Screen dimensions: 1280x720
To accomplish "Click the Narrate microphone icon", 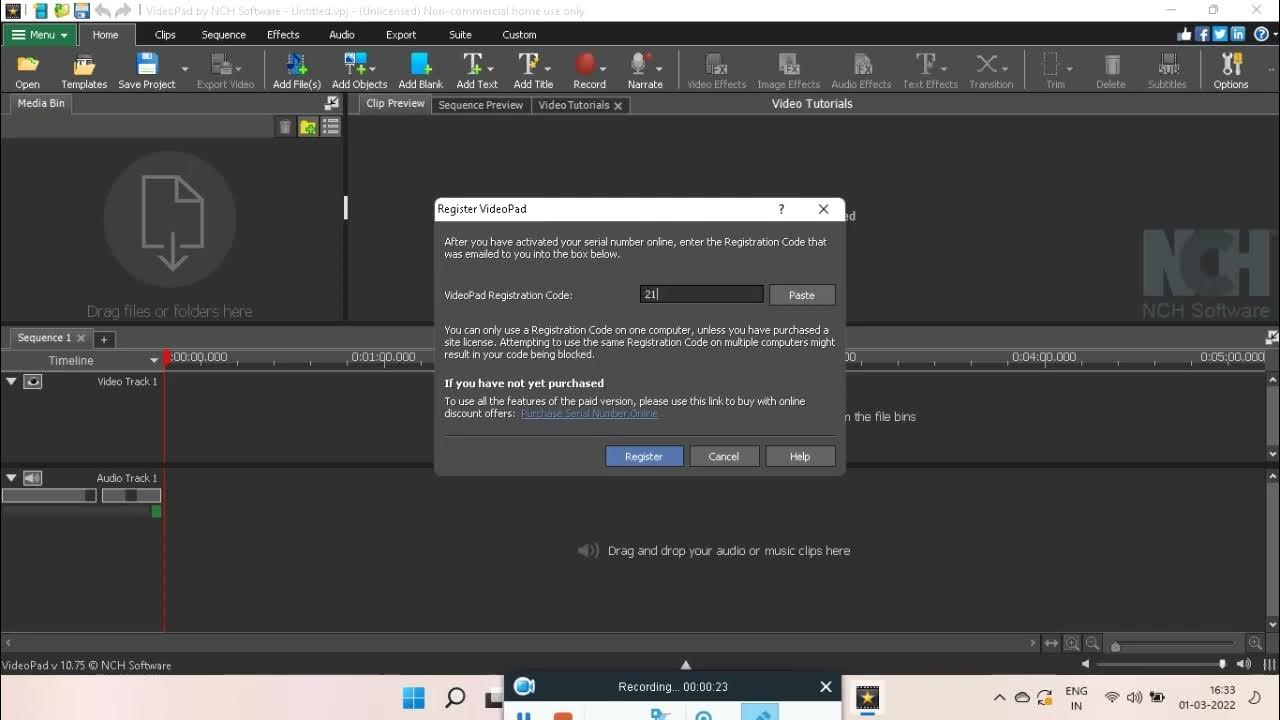I will pos(640,65).
